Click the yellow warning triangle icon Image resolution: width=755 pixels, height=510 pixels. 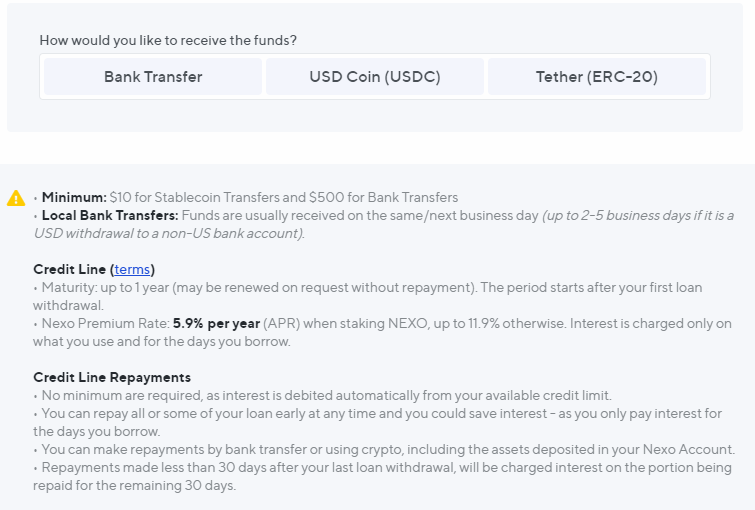[x=16, y=198]
